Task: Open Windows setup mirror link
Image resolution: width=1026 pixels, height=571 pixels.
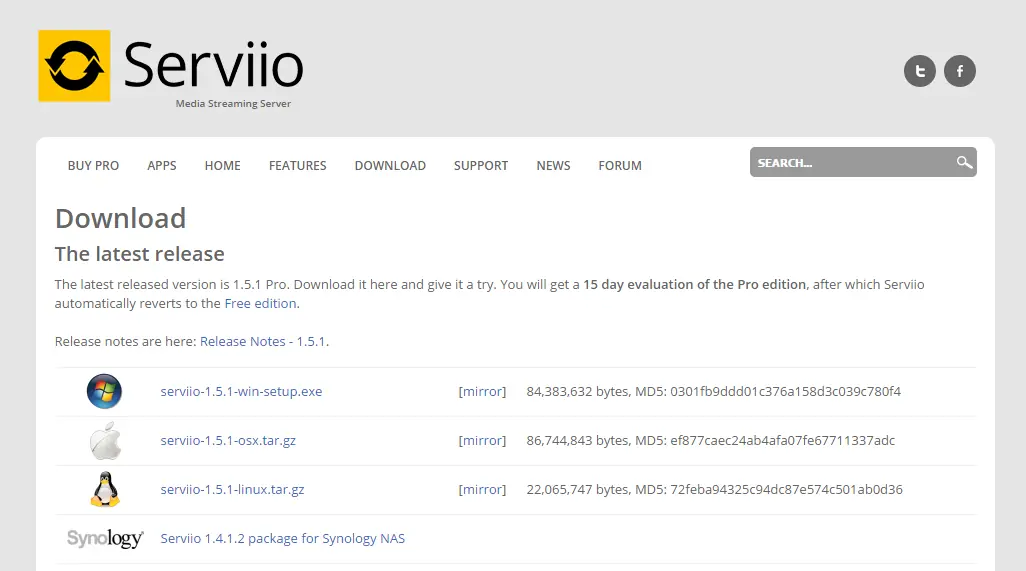Action: click(482, 391)
